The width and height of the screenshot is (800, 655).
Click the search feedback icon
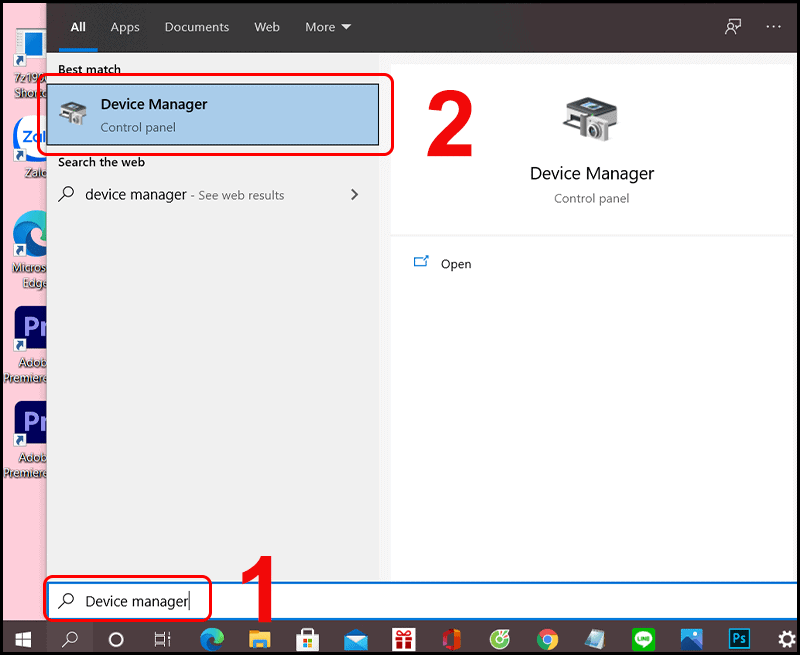pyautogui.click(x=733, y=27)
